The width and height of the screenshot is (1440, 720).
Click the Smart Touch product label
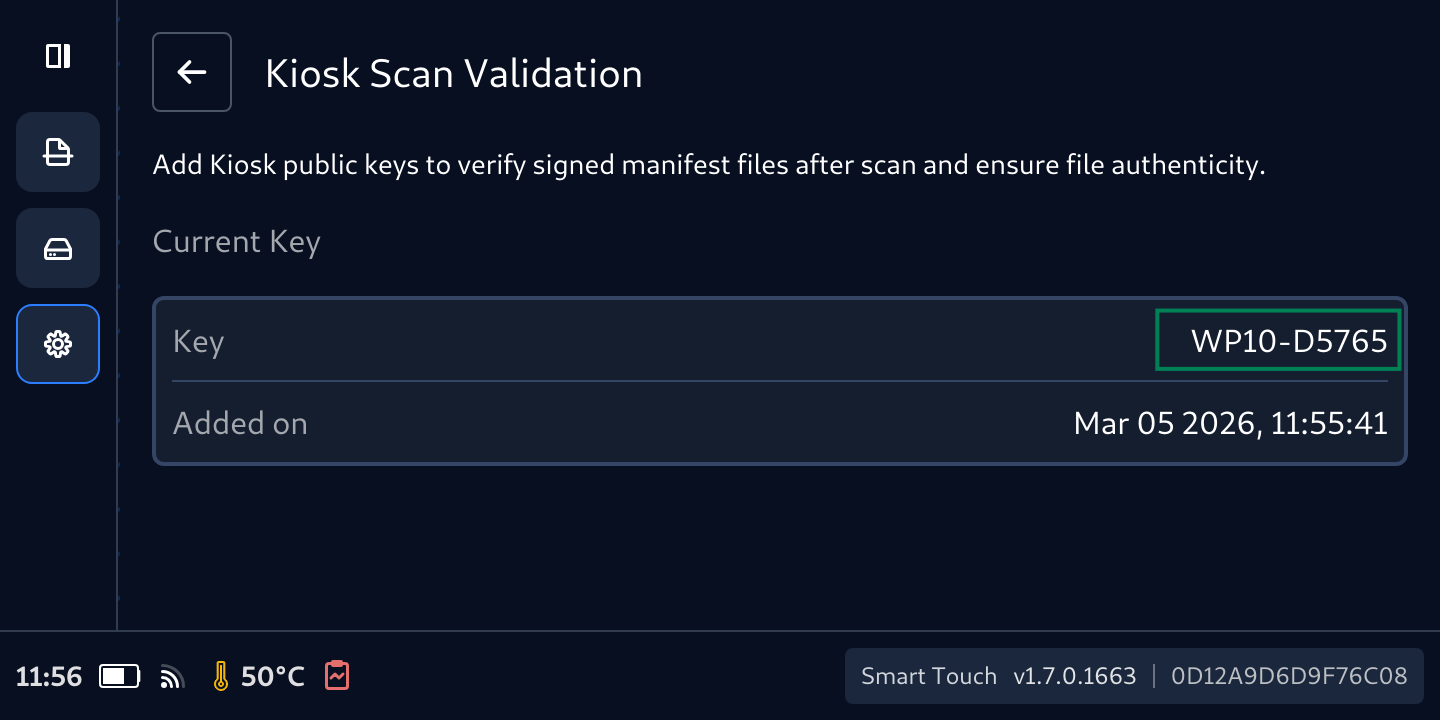pyautogui.click(x=929, y=676)
